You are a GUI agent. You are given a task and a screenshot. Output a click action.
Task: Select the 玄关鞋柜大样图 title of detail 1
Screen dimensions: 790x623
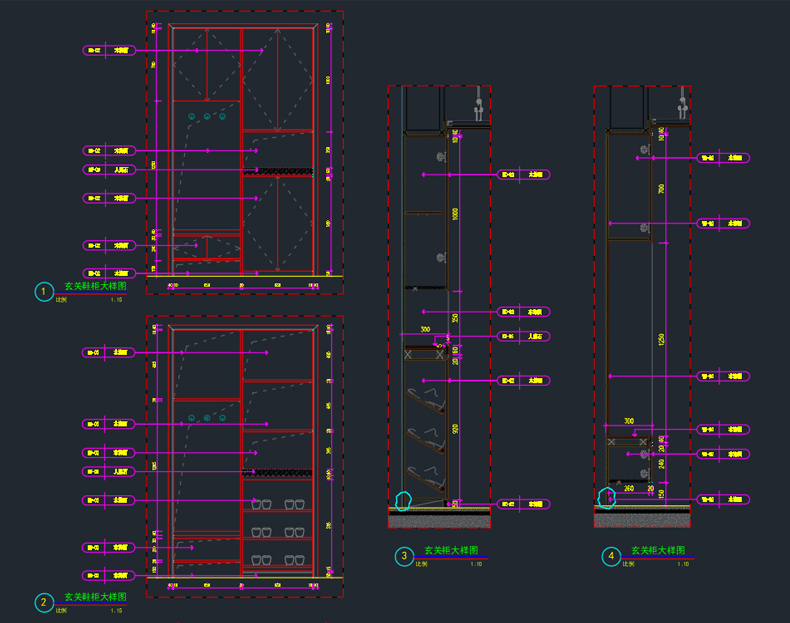(95, 286)
